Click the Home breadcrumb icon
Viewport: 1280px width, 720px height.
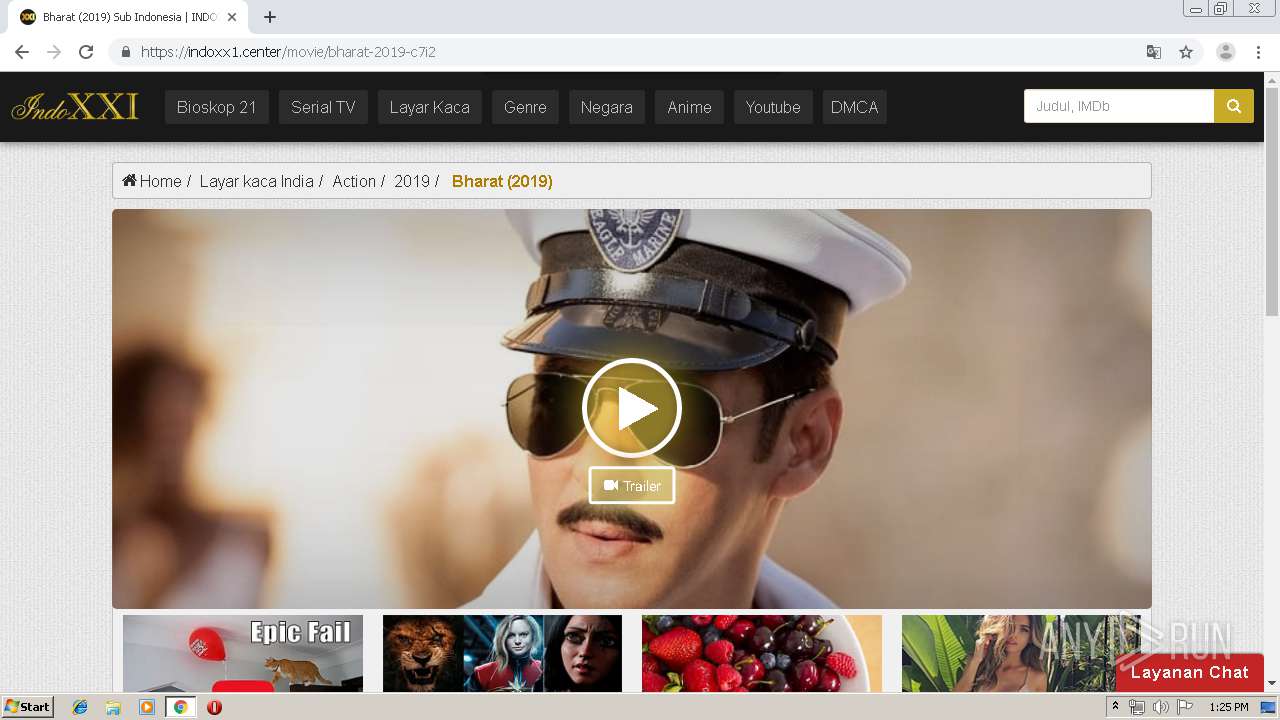130,181
